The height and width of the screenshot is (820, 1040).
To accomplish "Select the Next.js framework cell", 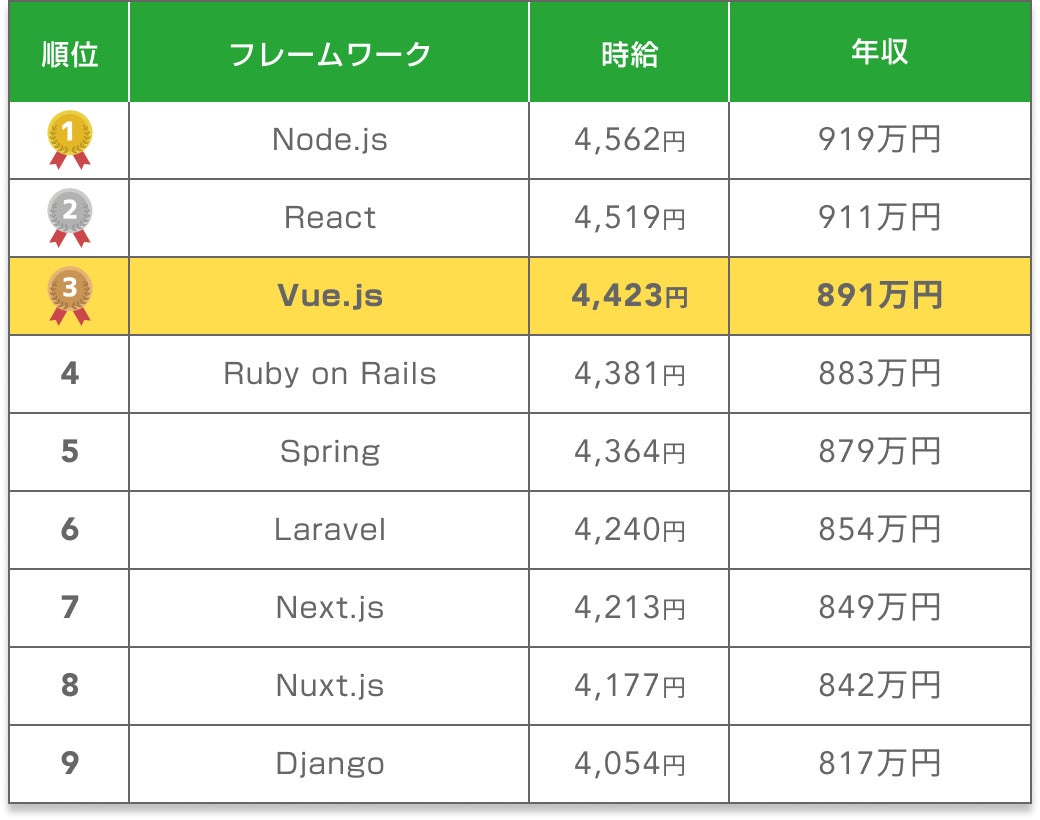I will click(x=330, y=608).
